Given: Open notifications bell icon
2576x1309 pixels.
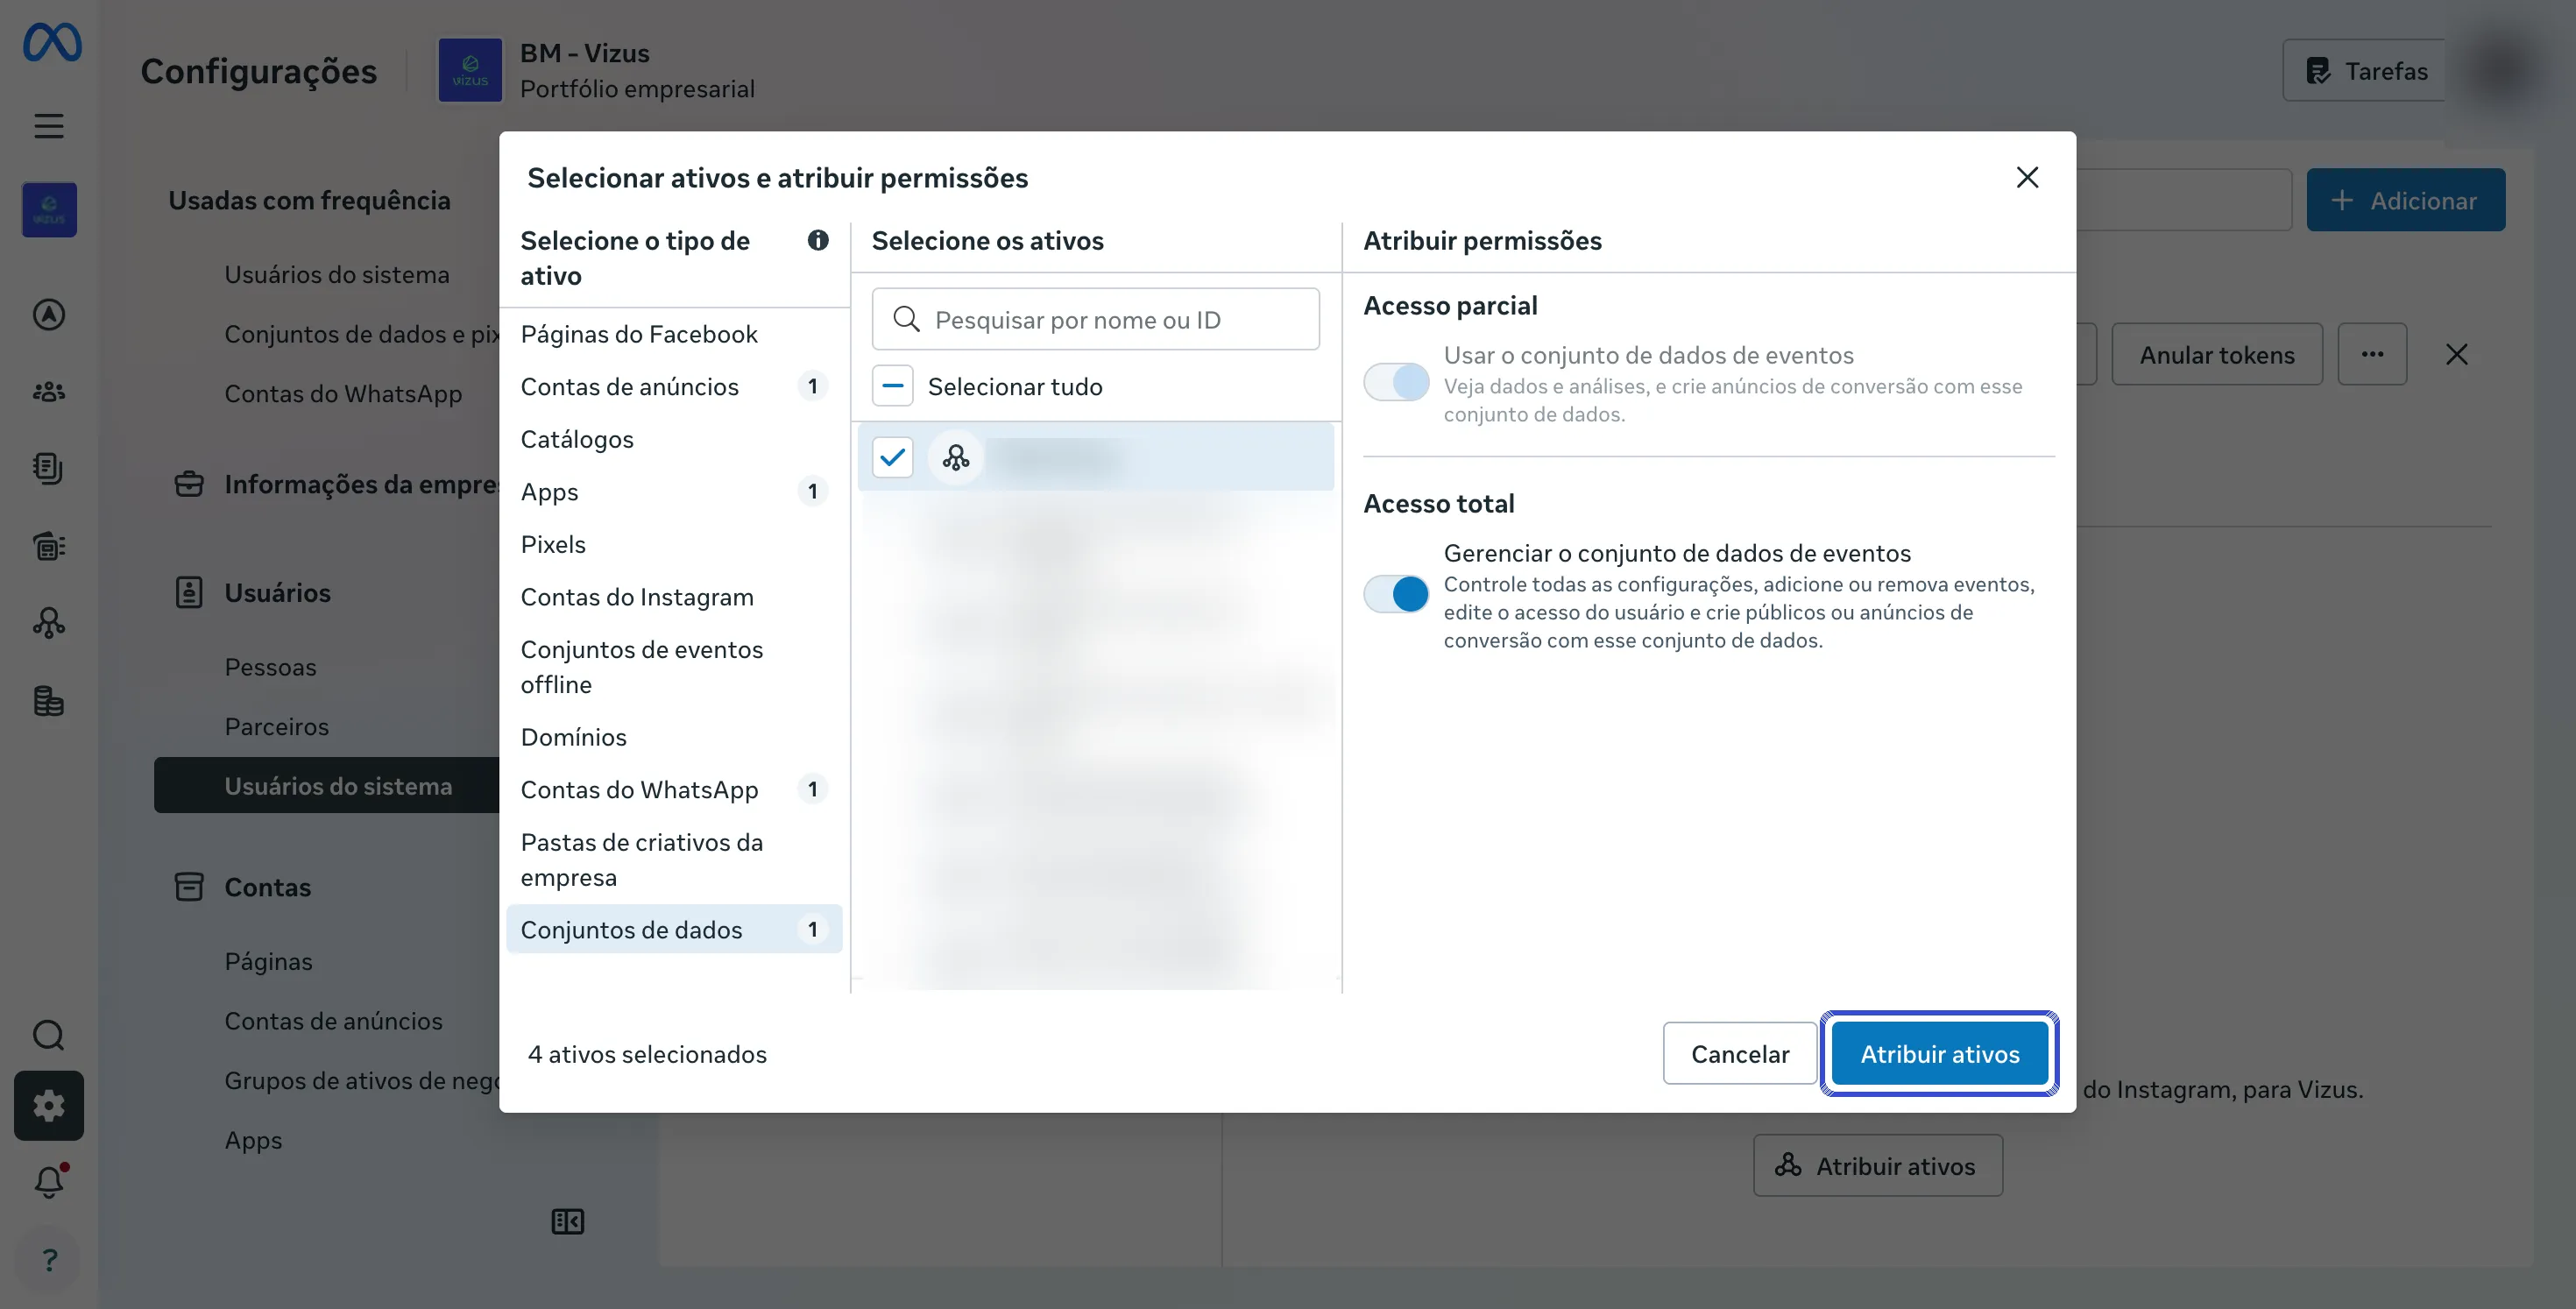Looking at the screenshot, I should (x=49, y=1182).
